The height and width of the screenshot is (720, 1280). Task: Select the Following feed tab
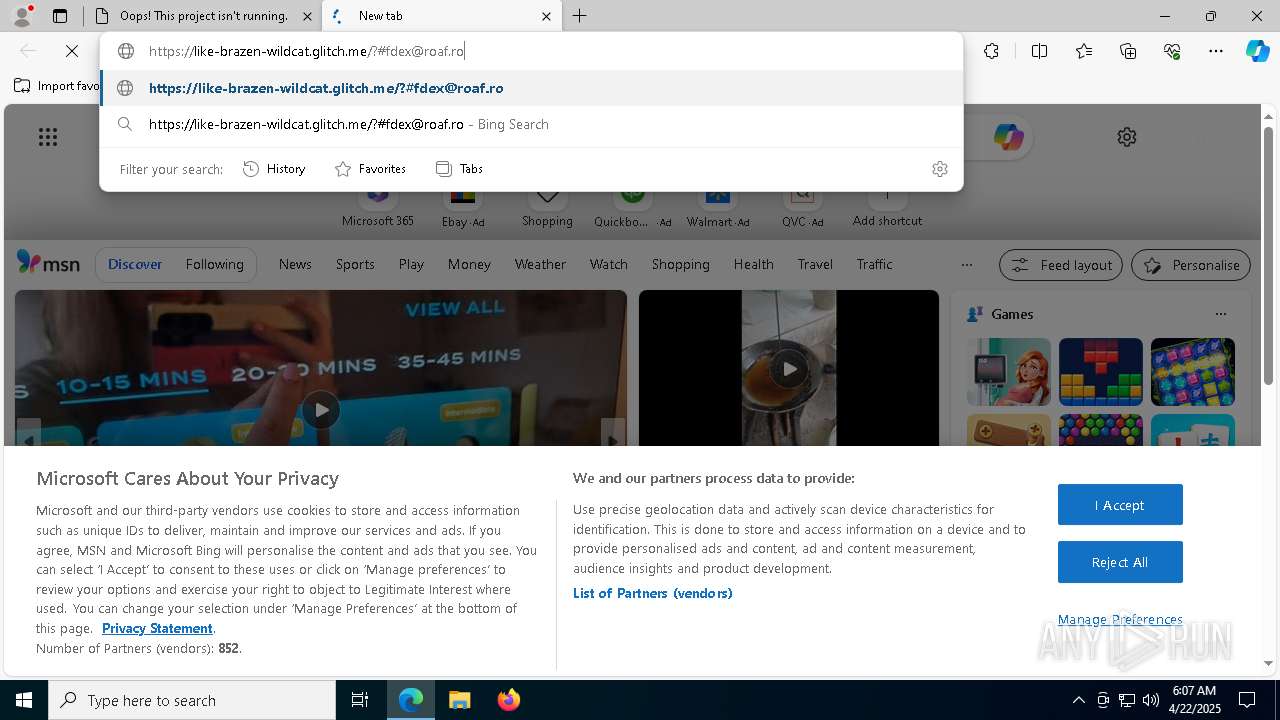point(214,264)
